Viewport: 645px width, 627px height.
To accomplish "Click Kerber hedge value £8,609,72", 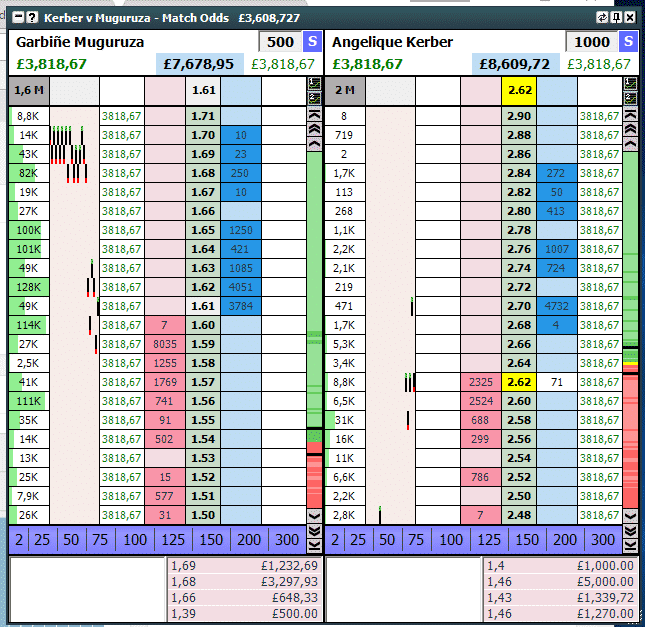I will pyautogui.click(x=515, y=64).
